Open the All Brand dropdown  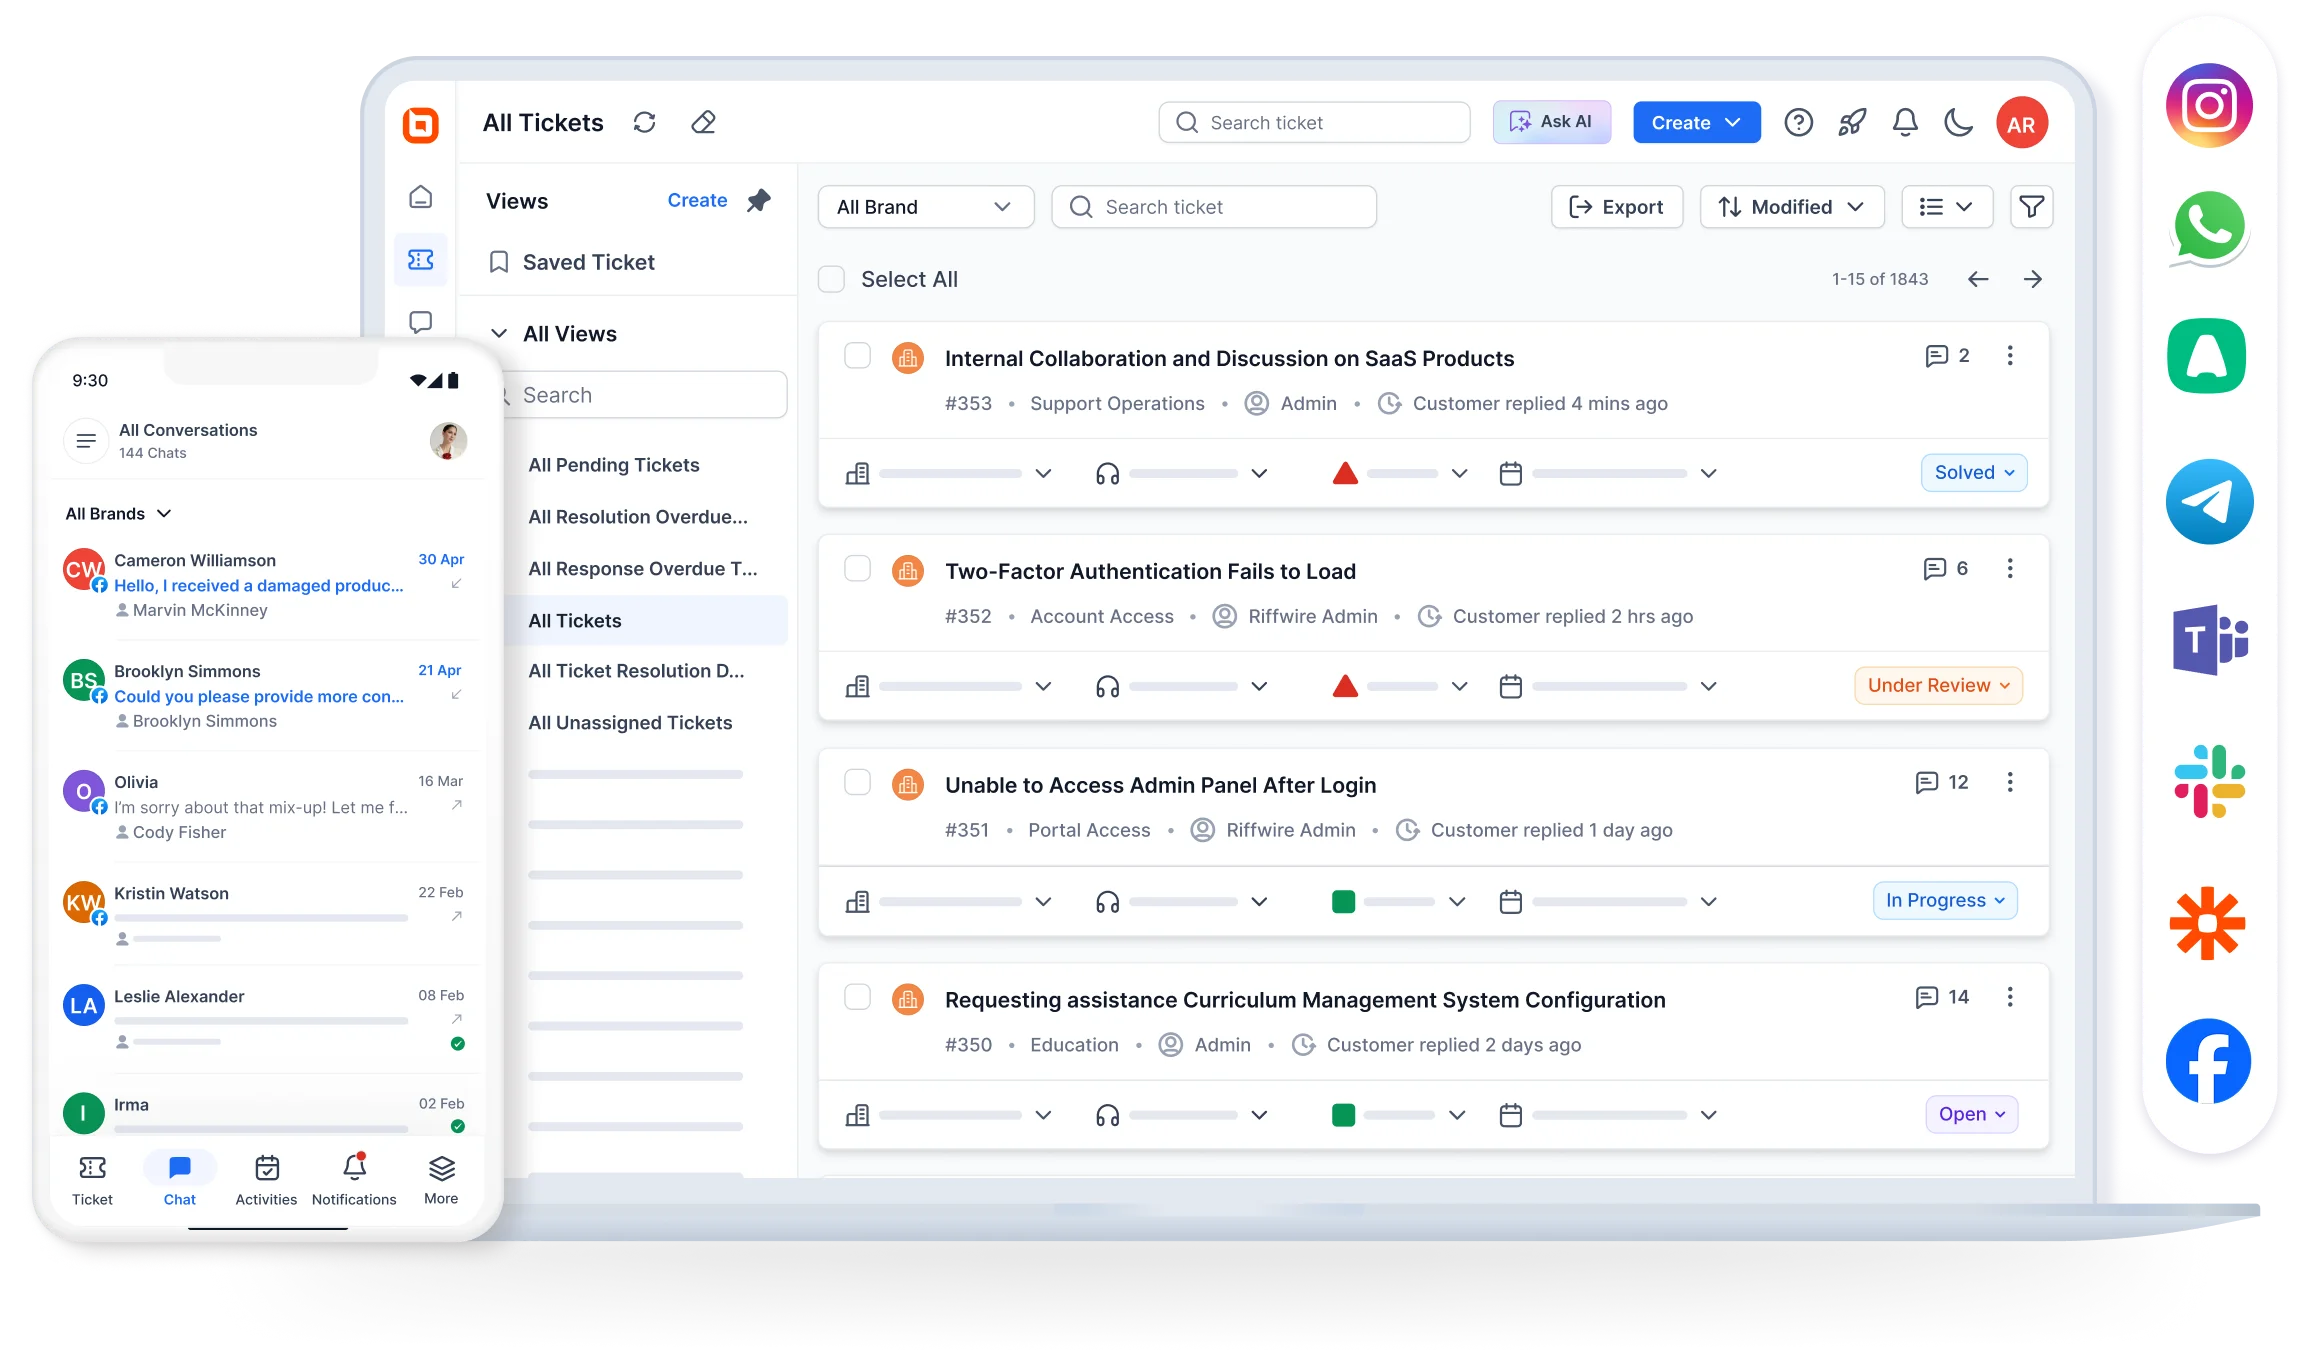925,207
